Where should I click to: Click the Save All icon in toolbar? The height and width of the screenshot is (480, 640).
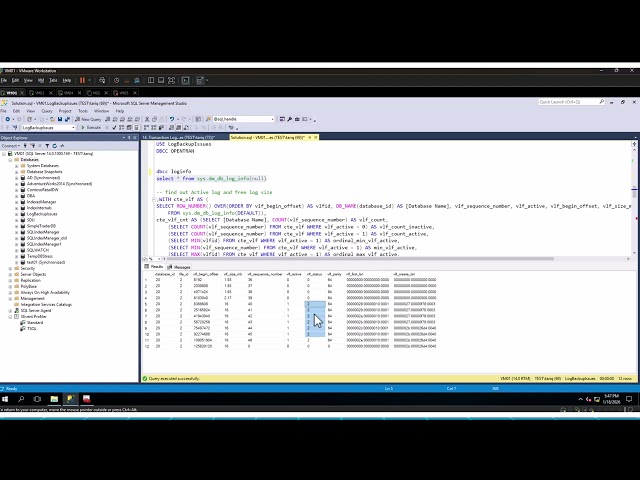(x=67, y=119)
